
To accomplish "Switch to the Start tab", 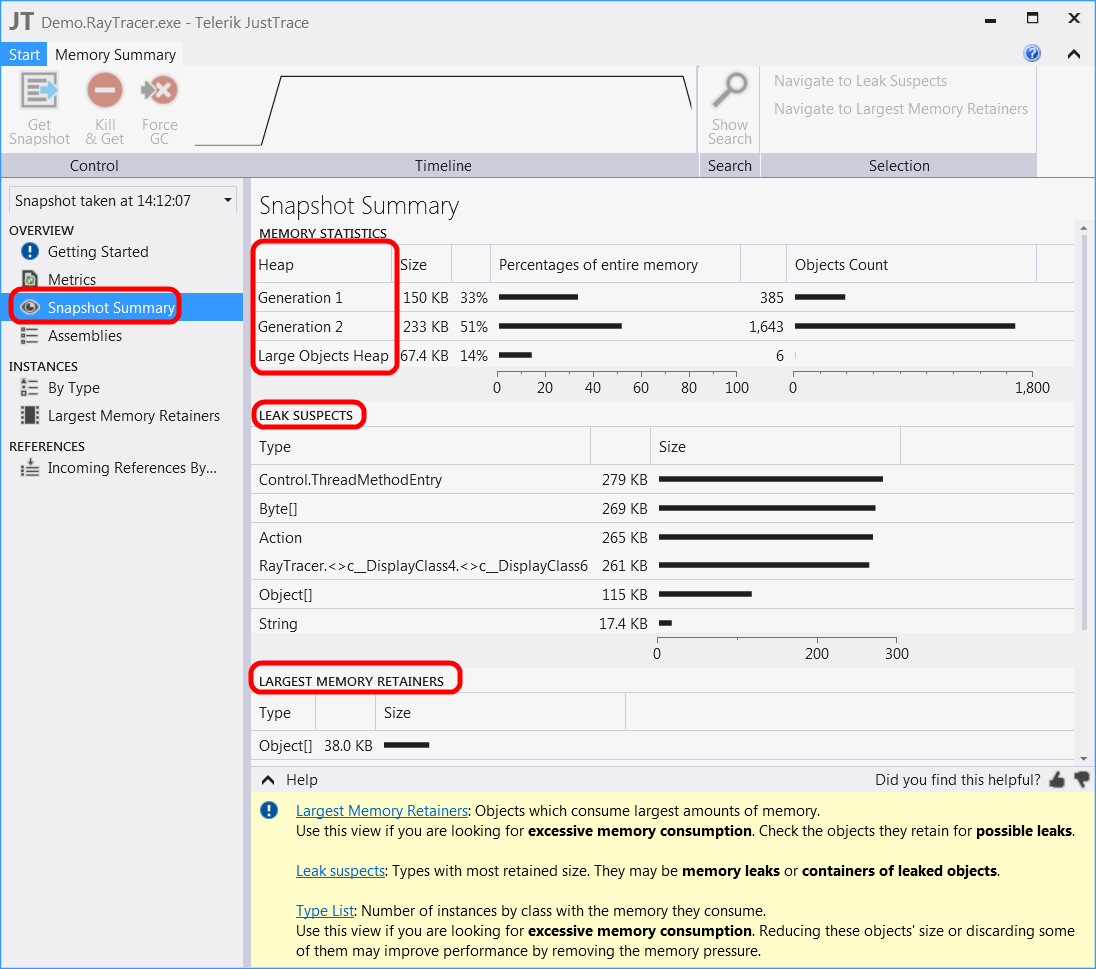I will 24,55.
